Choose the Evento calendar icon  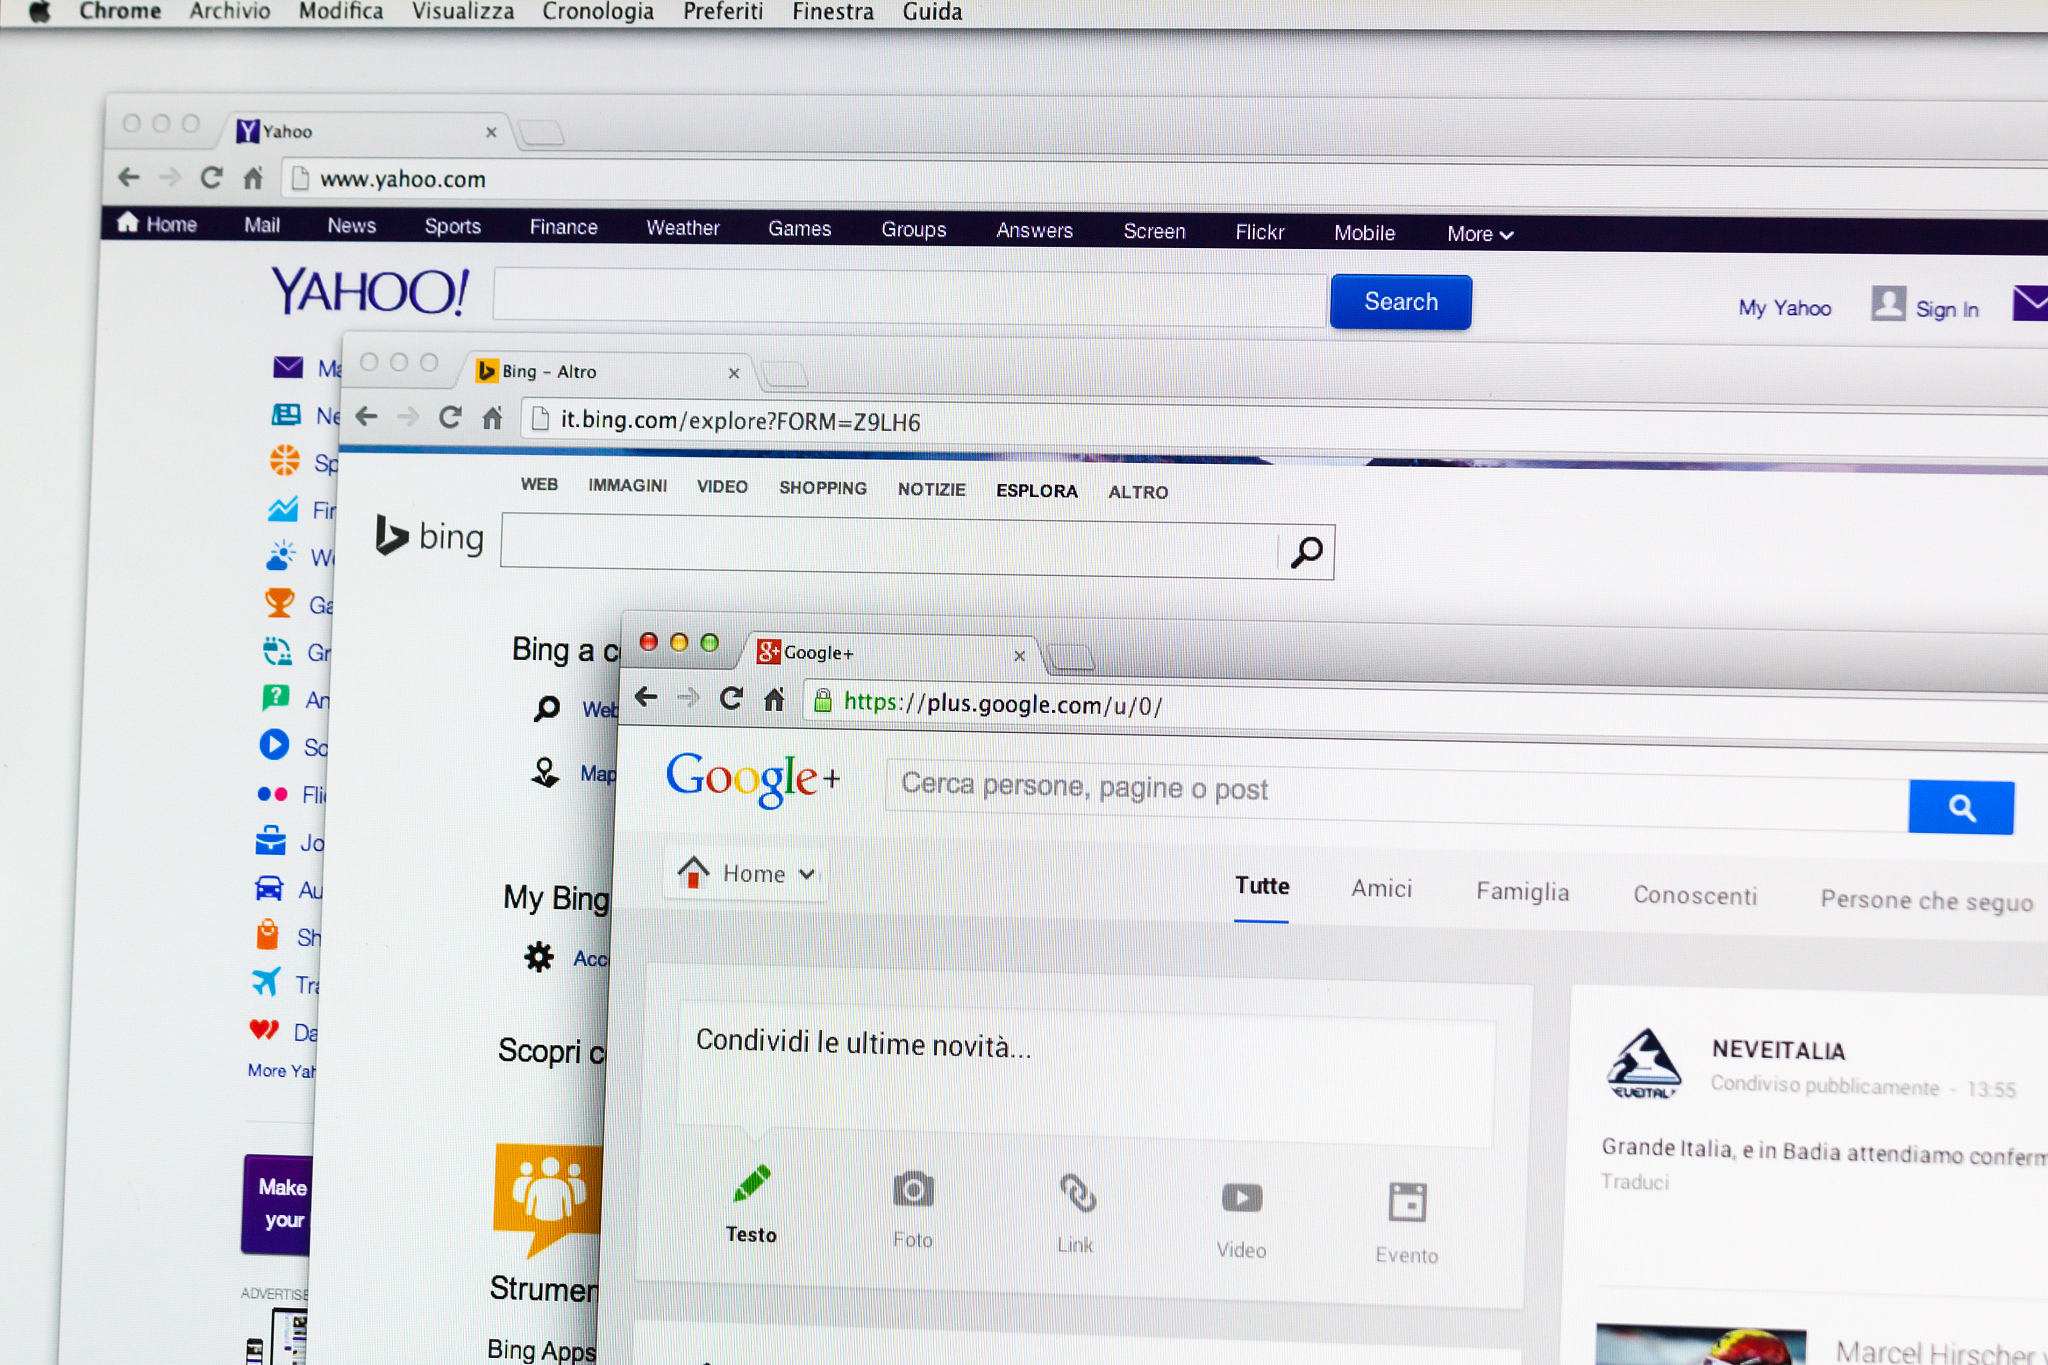pyautogui.click(x=1407, y=1203)
